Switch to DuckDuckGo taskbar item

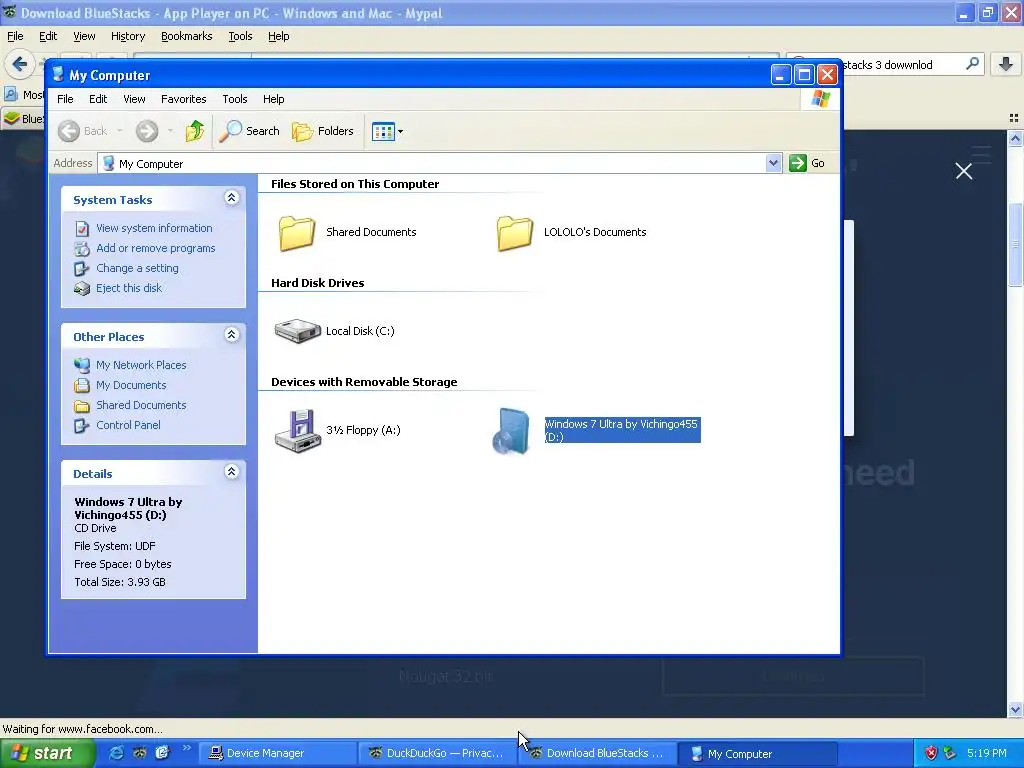(x=438, y=754)
